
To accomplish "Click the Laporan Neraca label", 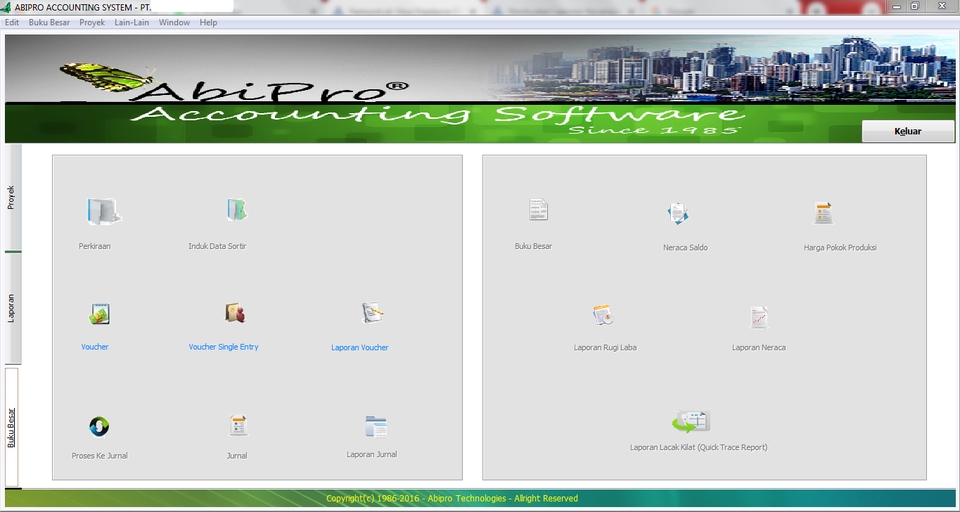I will point(759,347).
